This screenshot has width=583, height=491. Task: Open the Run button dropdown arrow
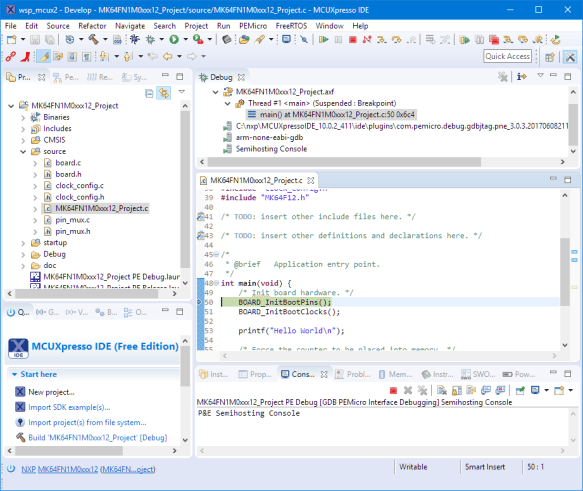click(x=186, y=39)
